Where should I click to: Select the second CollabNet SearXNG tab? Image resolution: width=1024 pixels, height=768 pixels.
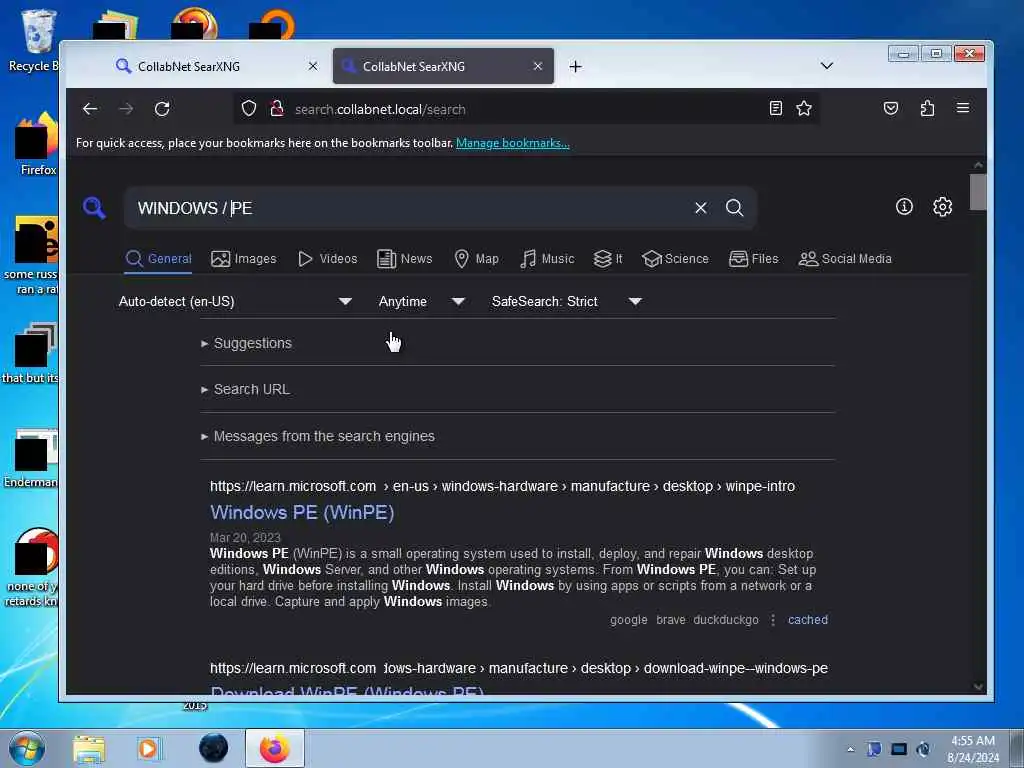(443, 66)
